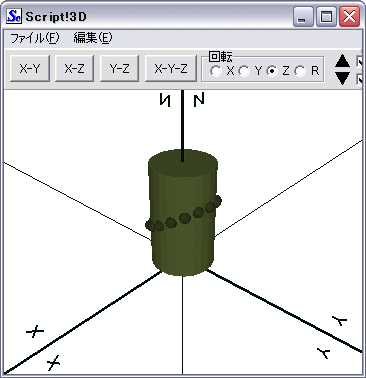Open the 編集(E) menu
366x378 pixels.
pos(93,38)
